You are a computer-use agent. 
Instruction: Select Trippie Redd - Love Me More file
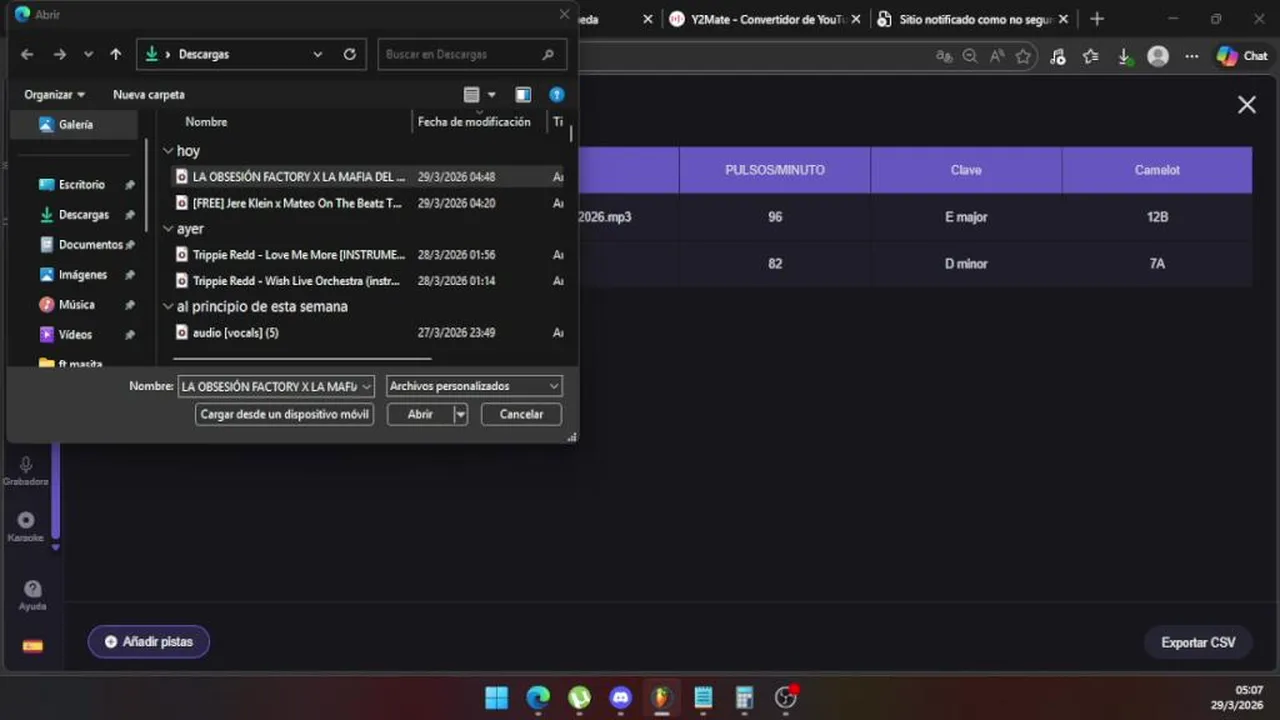pyautogui.click(x=368, y=255)
